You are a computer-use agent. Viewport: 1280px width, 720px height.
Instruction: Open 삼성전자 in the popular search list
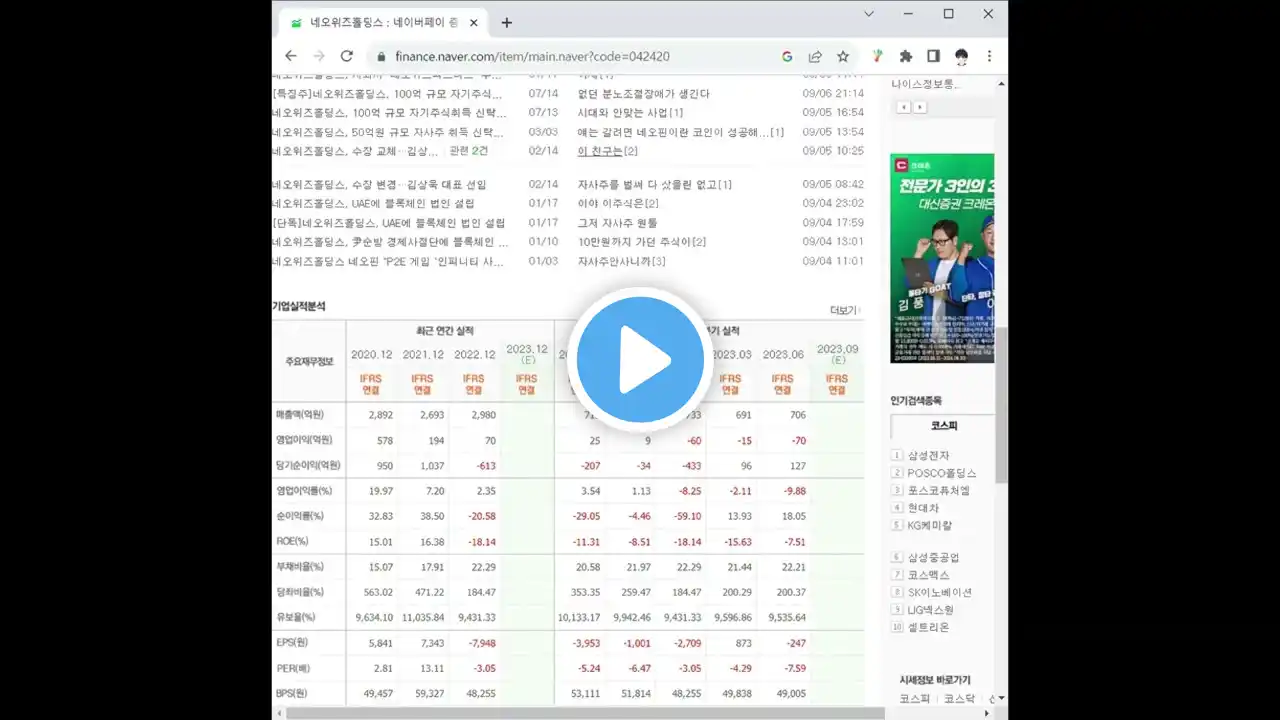(x=929, y=455)
